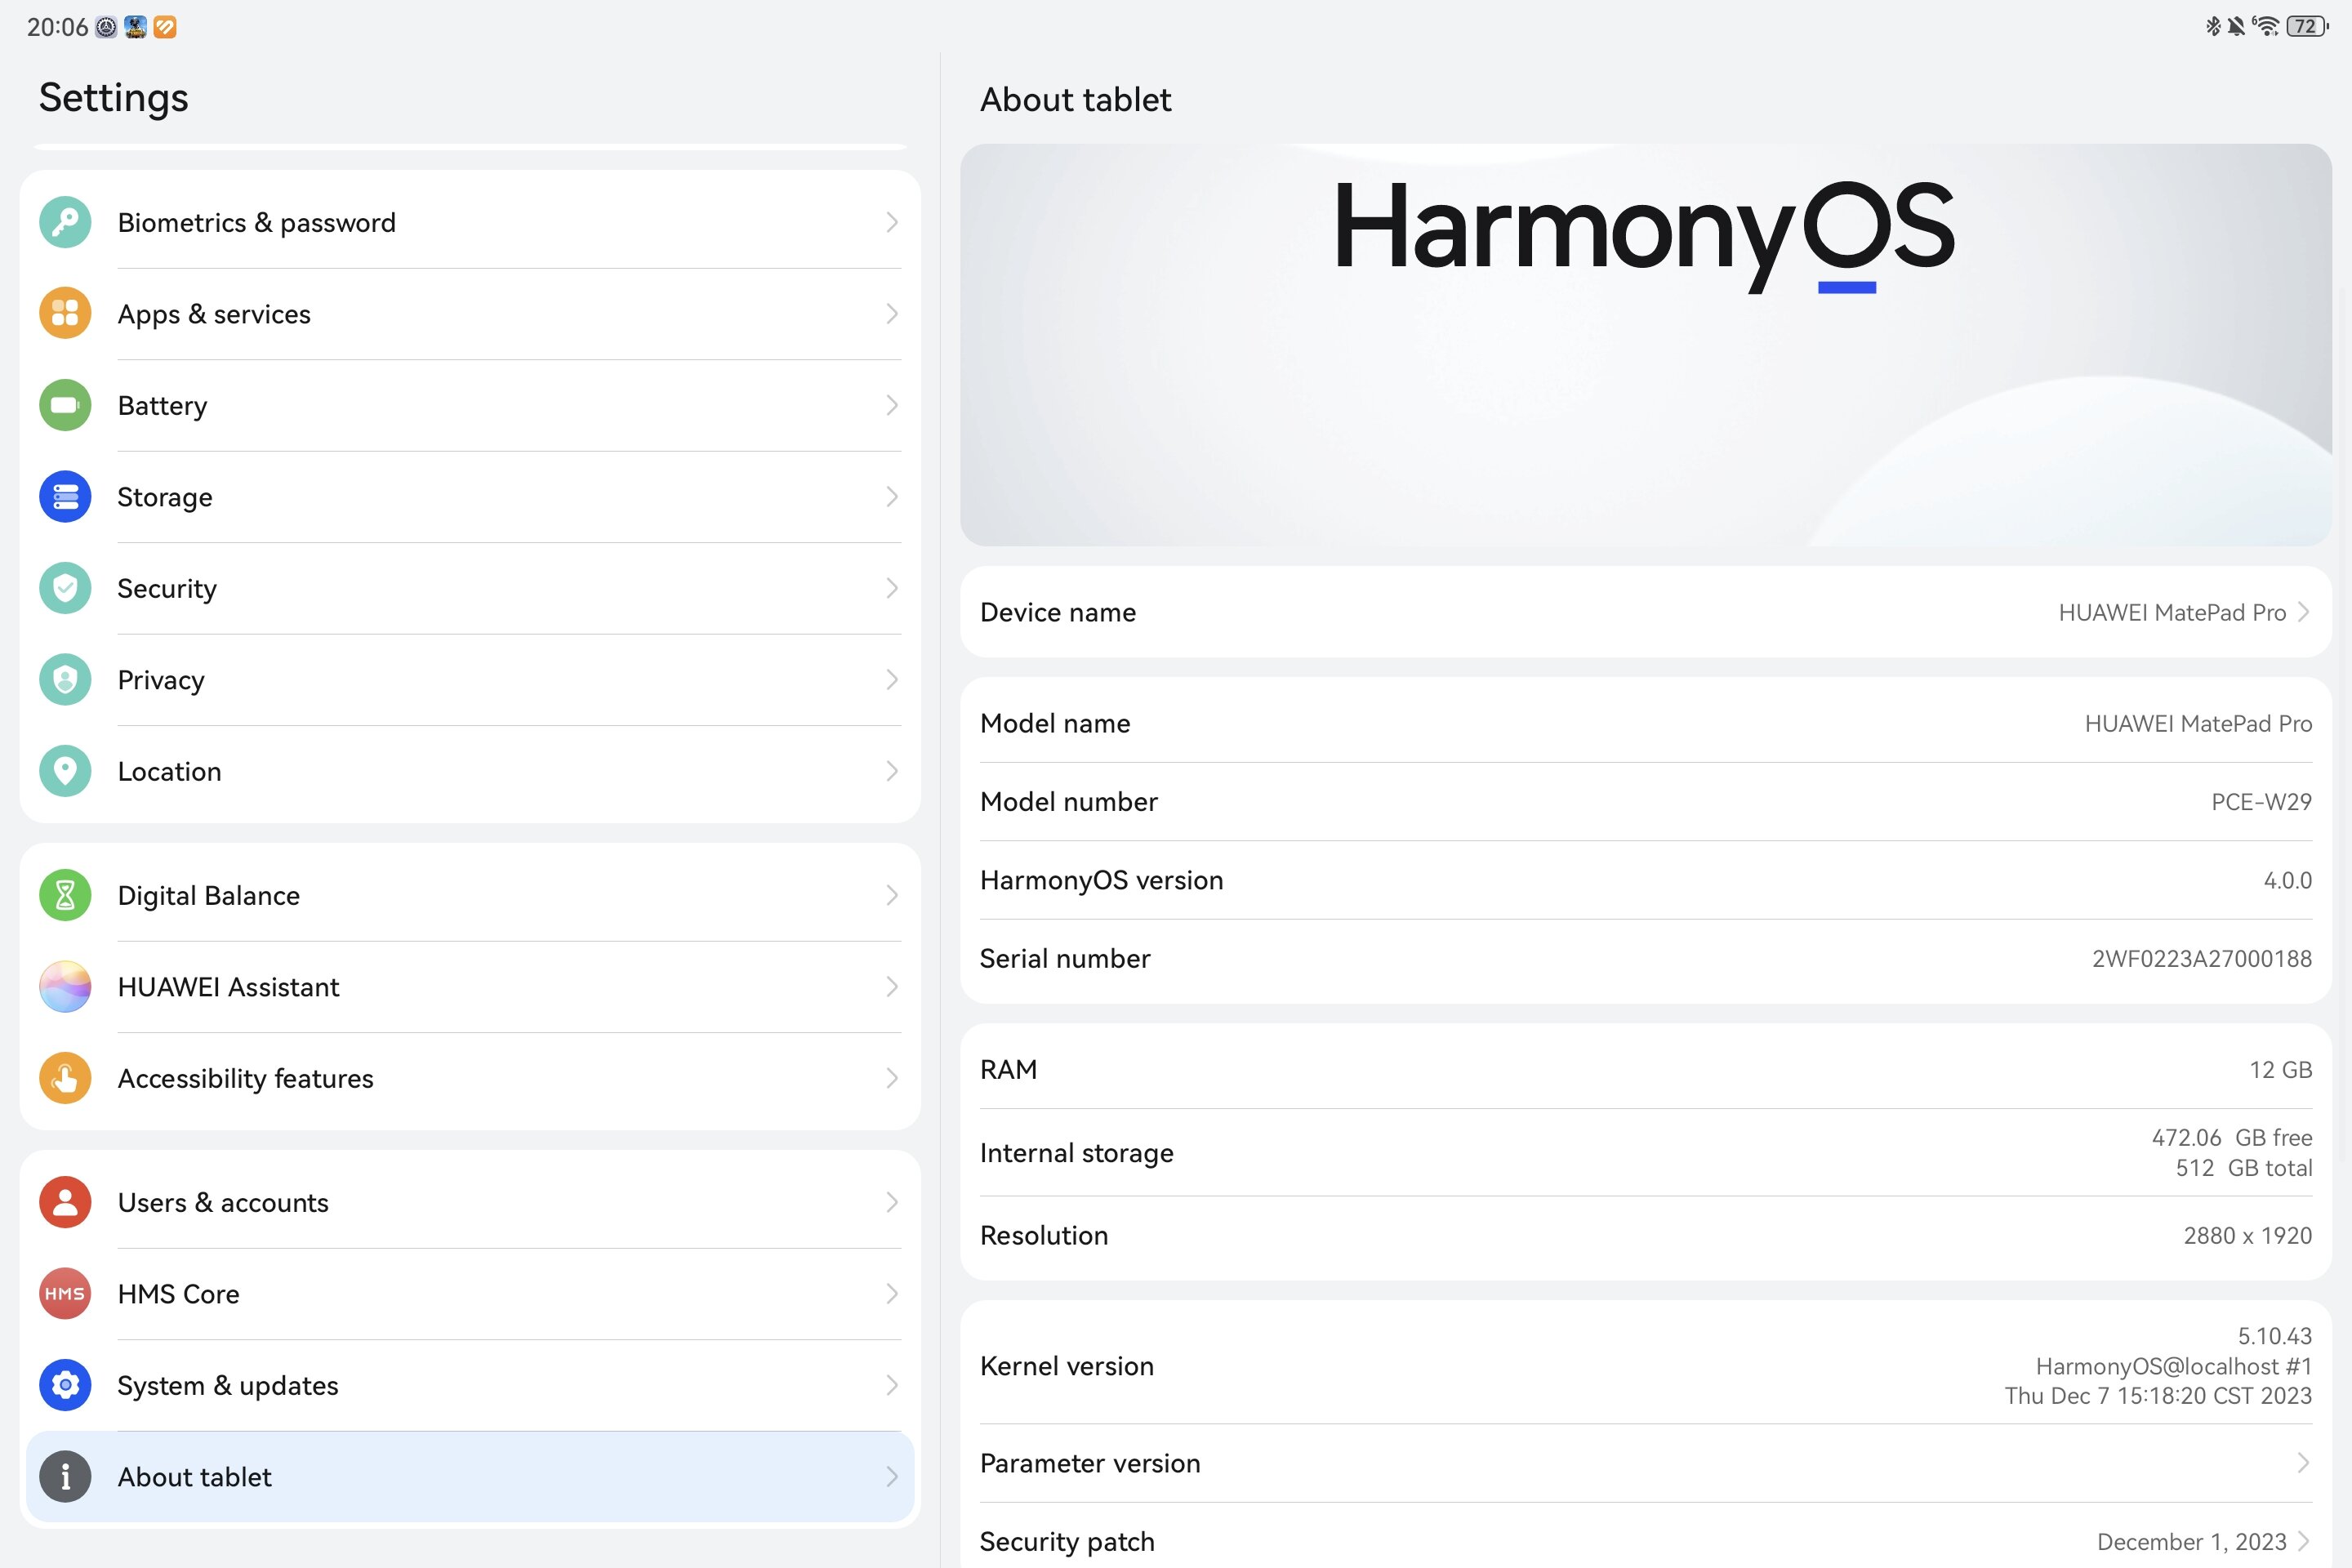
Task: Tap the 5.10.43 kernel version value
Action: tap(2274, 1336)
